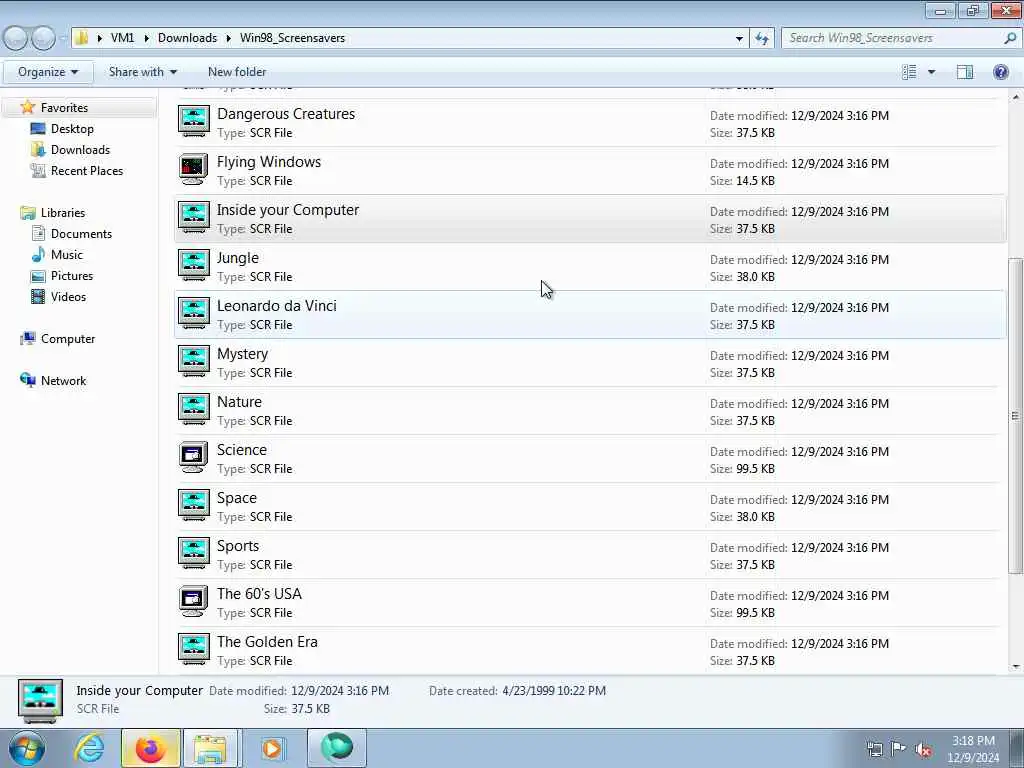
Task: Click The 60's USA file icon
Action: (x=194, y=601)
